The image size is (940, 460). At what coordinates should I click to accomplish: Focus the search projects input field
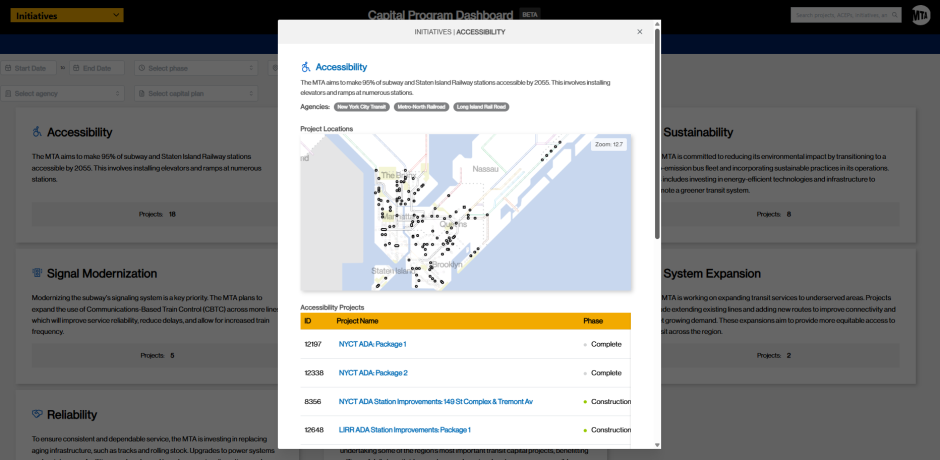(846, 15)
